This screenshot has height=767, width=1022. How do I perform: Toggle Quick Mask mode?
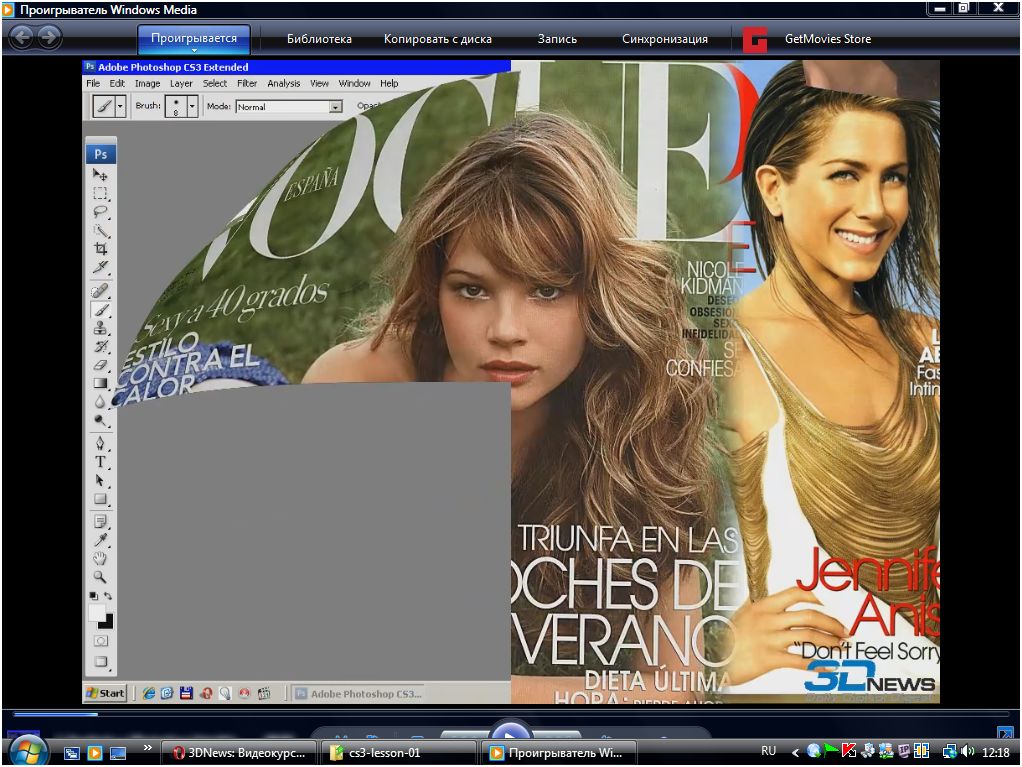point(100,641)
